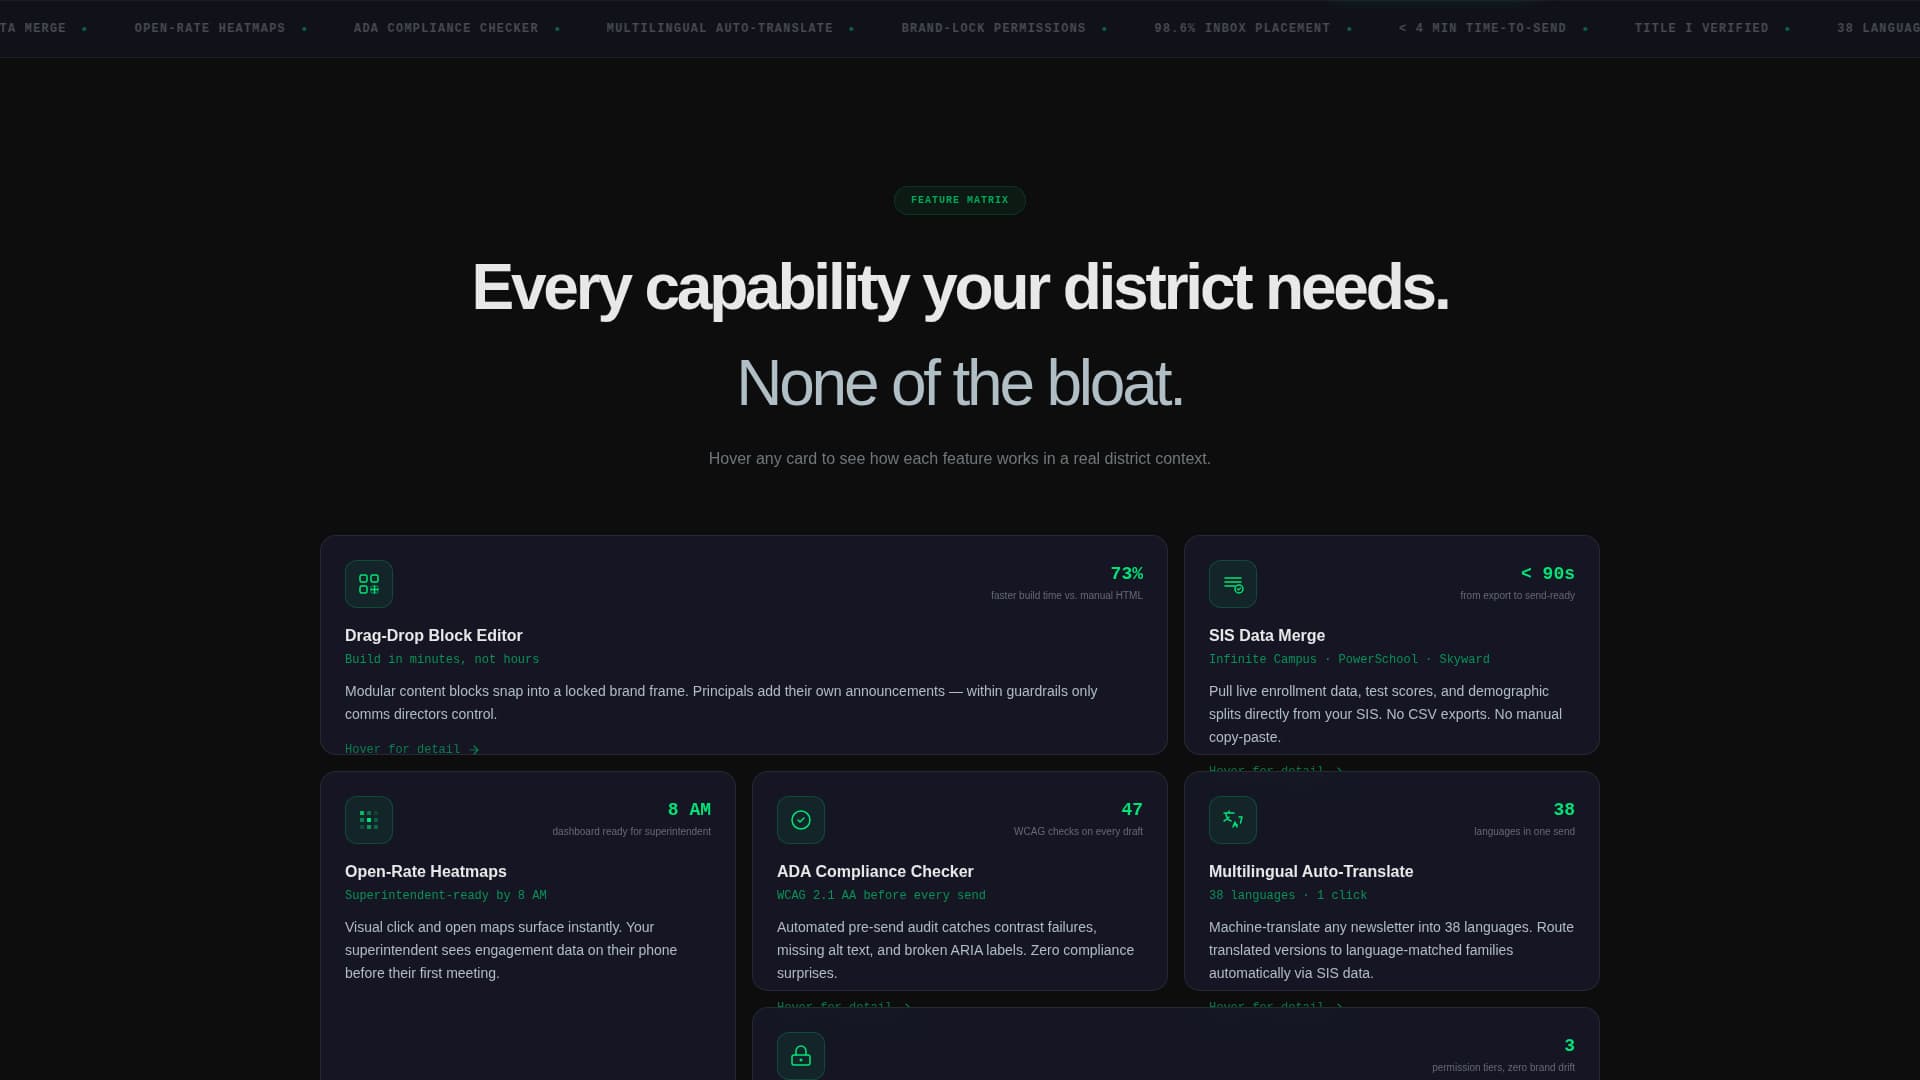Click the '< 90s' statistic

pyautogui.click(x=1548, y=574)
